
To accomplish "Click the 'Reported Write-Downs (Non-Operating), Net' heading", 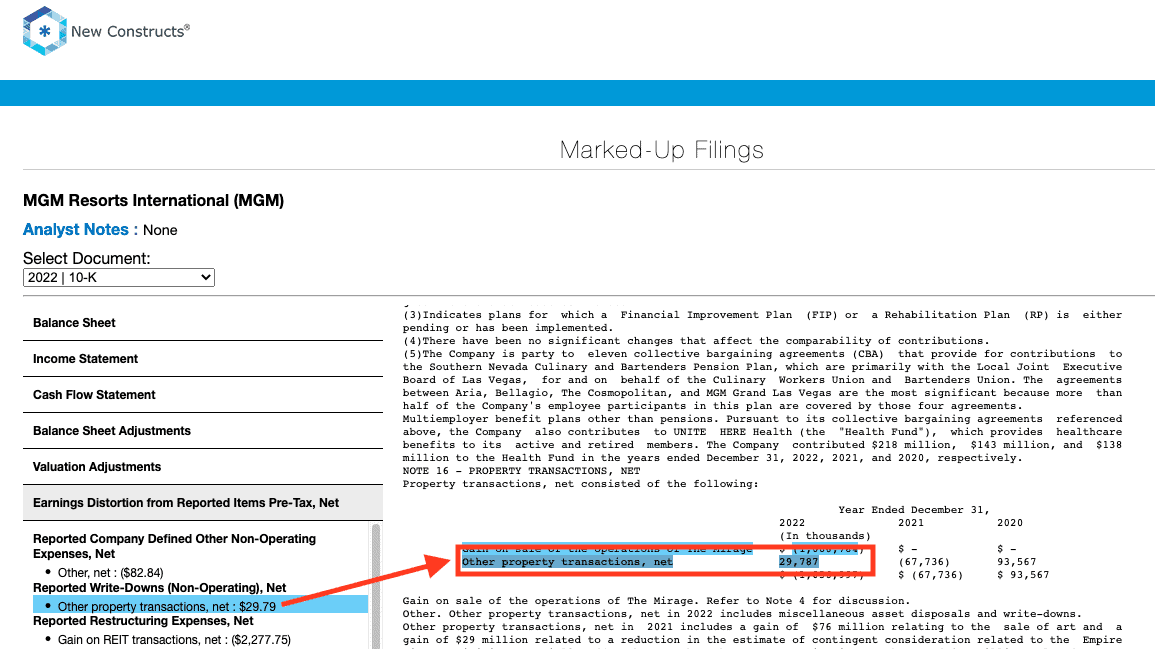I will coord(159,588).
